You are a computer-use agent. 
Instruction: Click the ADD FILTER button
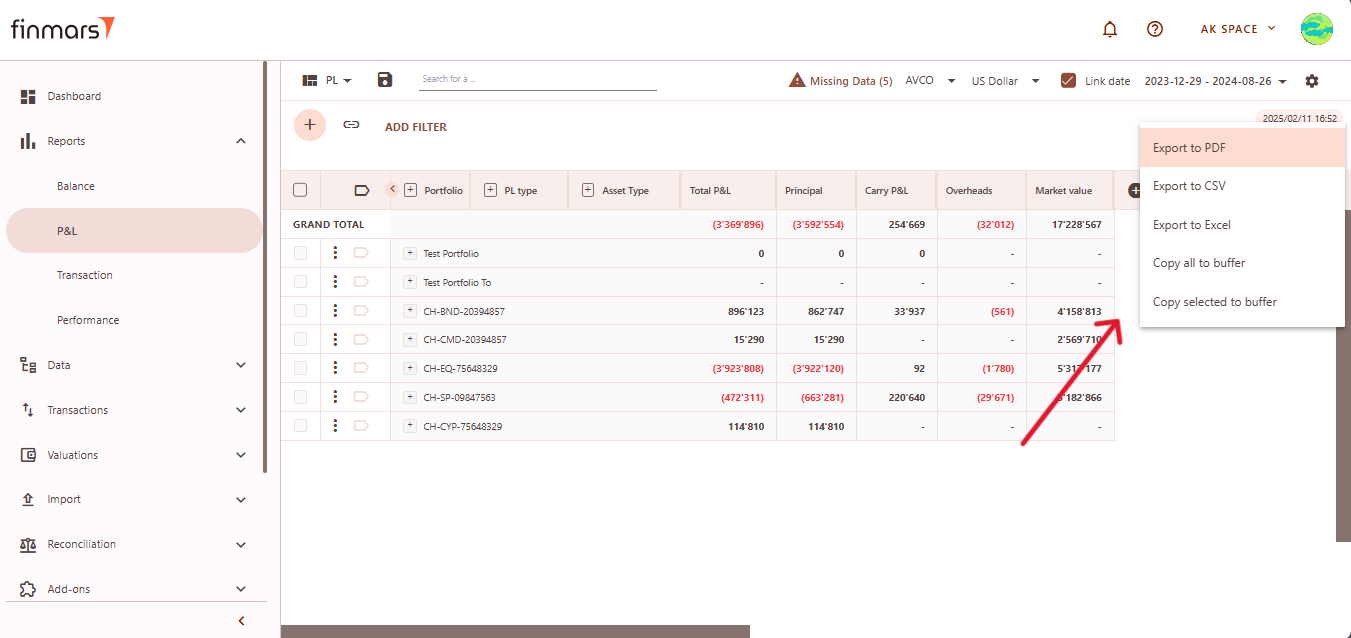pos(415,127)
